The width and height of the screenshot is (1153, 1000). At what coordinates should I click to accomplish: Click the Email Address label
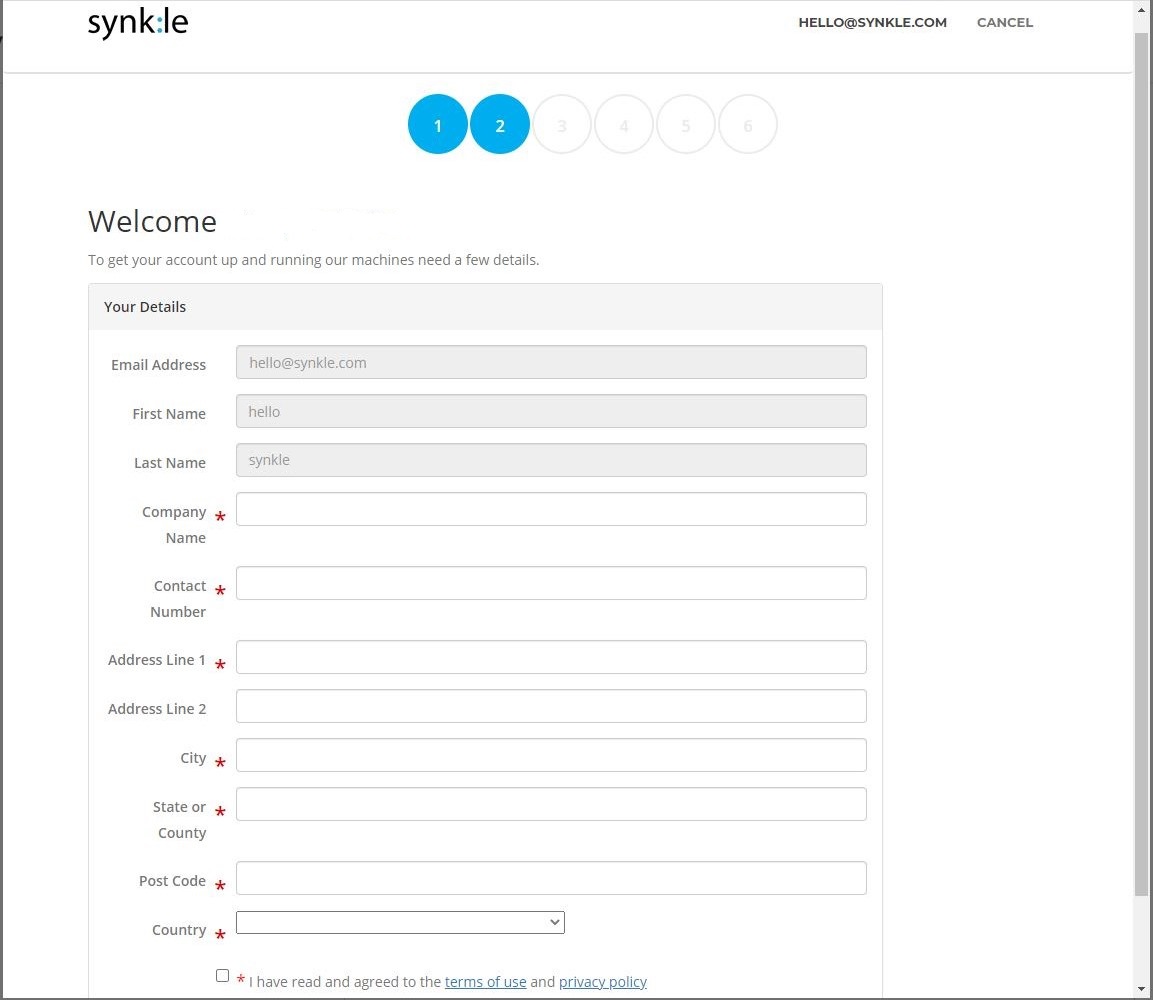(x=158, y=365)
